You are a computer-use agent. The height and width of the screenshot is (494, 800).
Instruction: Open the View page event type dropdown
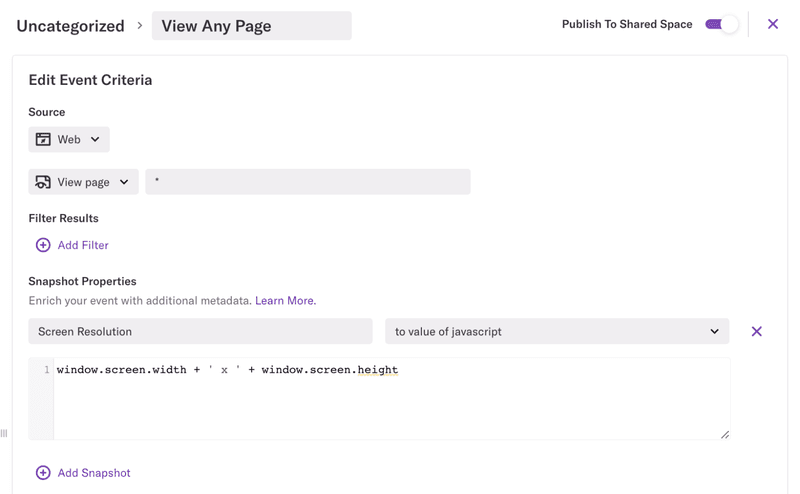(x=84, y=182)
